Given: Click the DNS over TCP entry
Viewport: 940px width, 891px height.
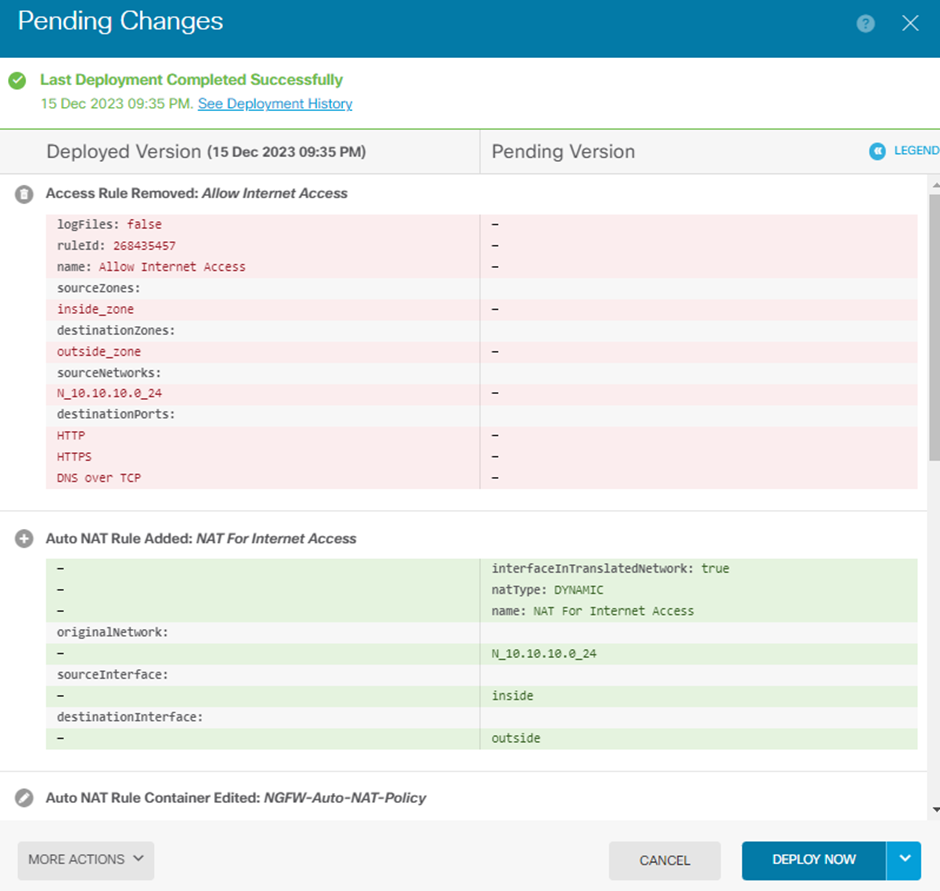Looking at the screenshot, I should pyautogui.click(x=99, y=478).
